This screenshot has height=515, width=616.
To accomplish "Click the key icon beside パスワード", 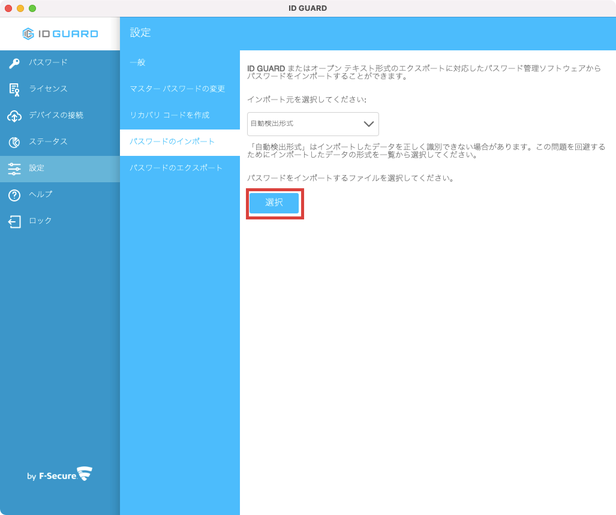I will [15, 63].
